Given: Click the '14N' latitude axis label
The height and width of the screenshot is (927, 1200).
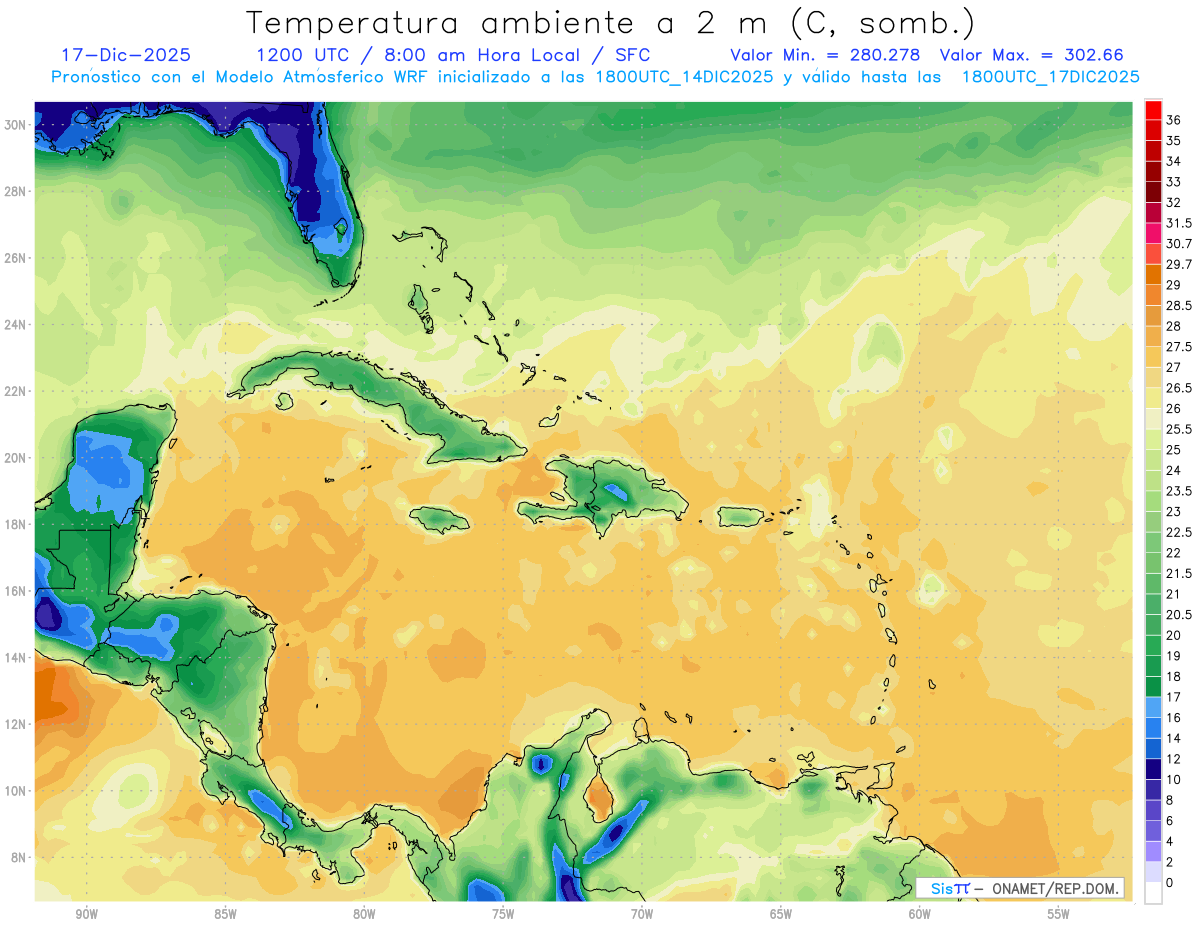Looking at the screenshot, I should 16,658.
